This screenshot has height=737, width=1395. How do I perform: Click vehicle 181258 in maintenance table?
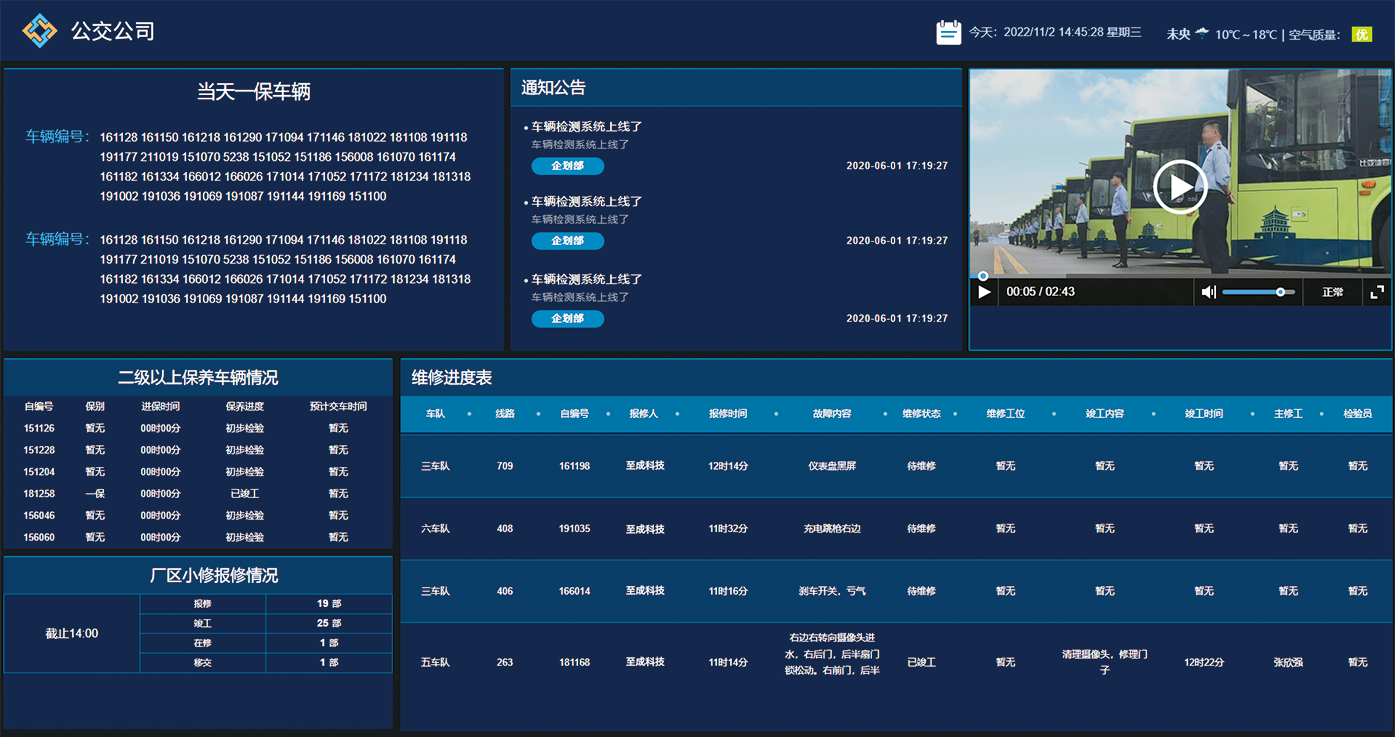pyautogui.click(x=39, y=494)
